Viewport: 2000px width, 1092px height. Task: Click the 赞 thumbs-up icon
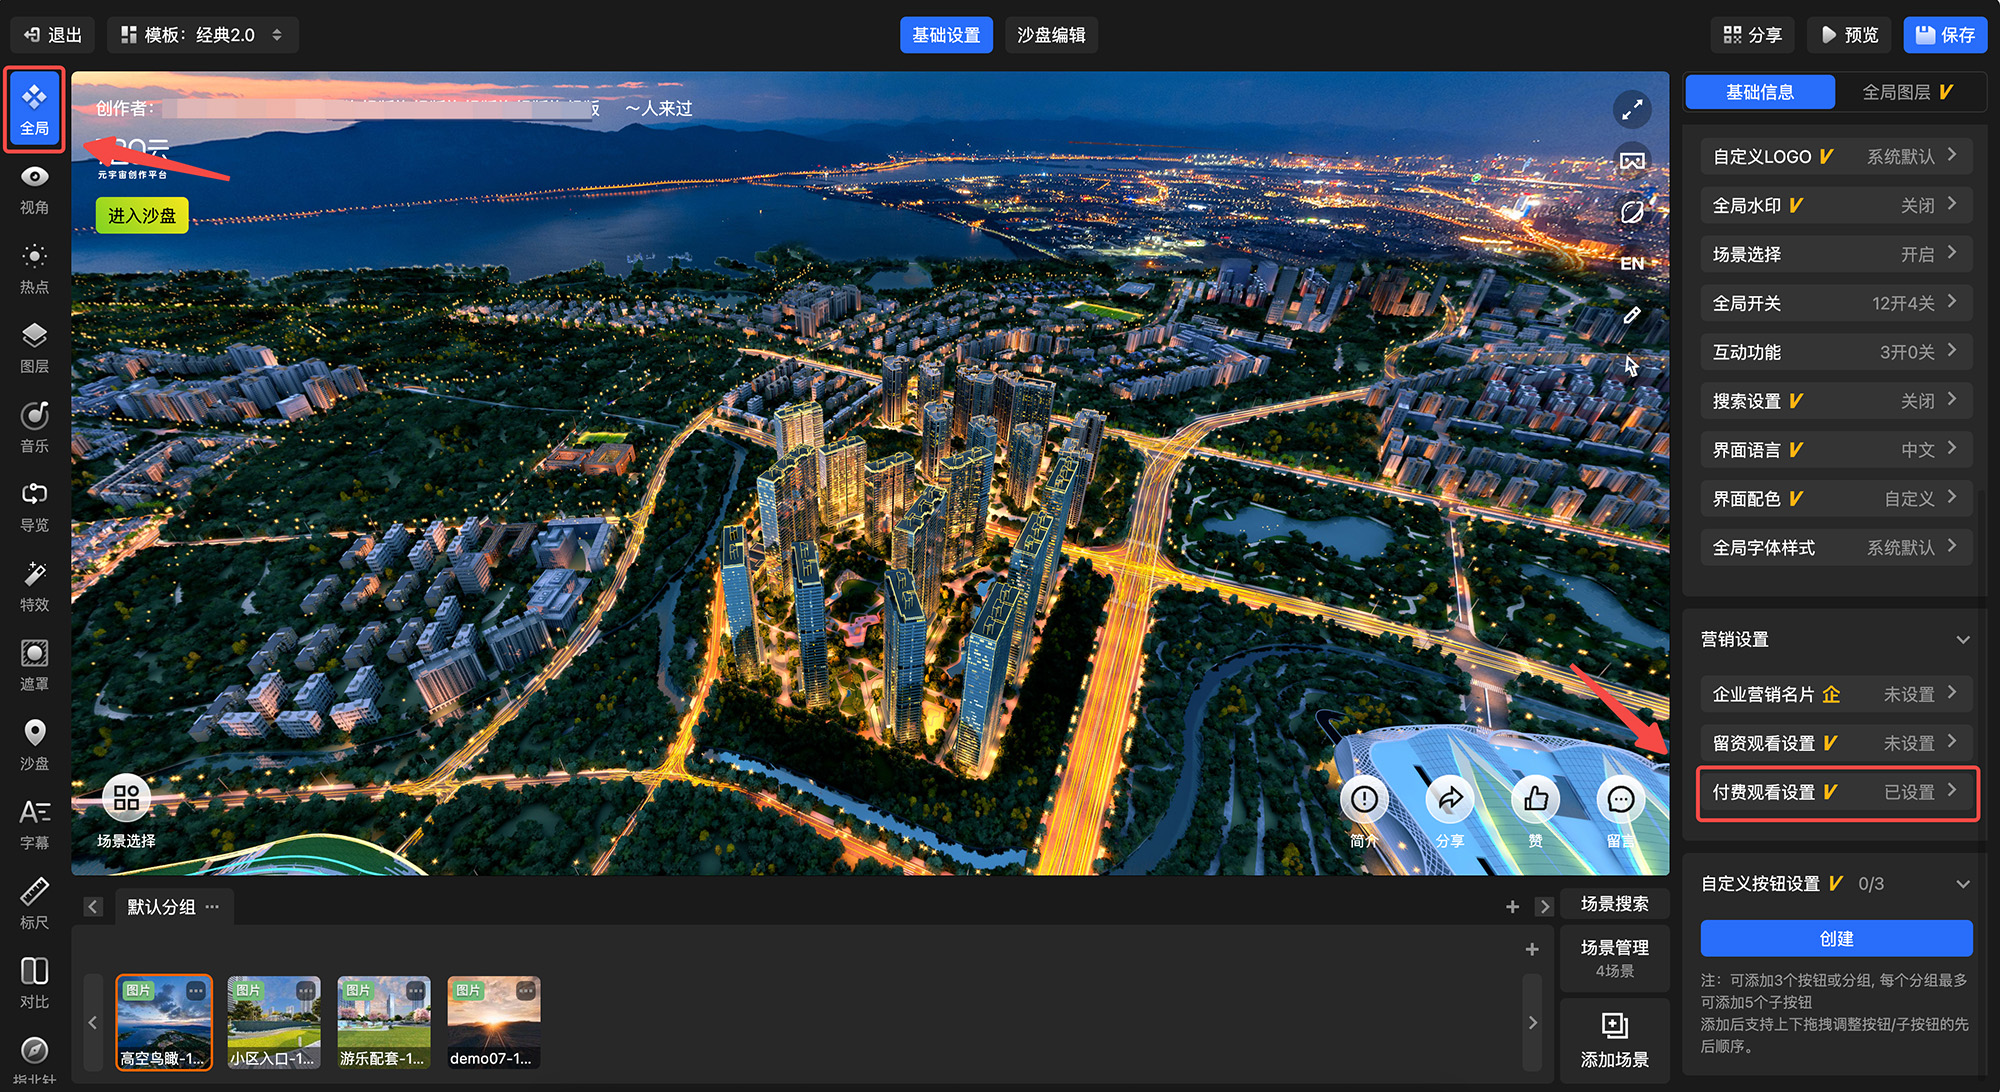1535,799
